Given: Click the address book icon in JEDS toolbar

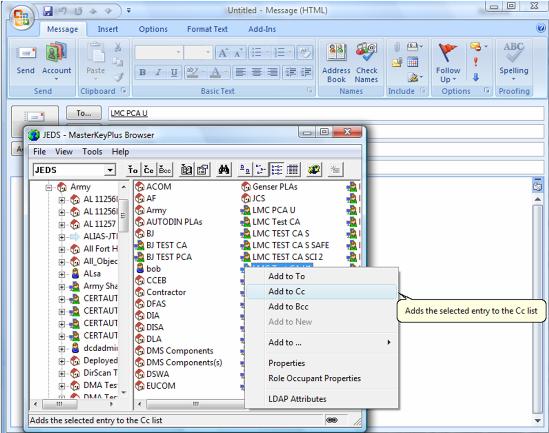Looking at the screenshot, I should point(186,170).
